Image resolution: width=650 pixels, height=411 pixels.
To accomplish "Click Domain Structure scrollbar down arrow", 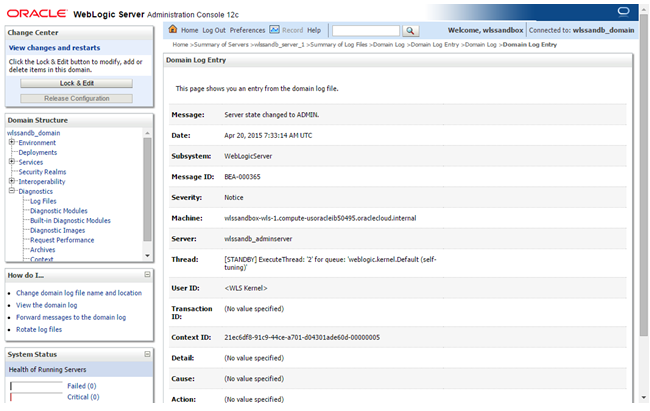I will tap(147, 256).
